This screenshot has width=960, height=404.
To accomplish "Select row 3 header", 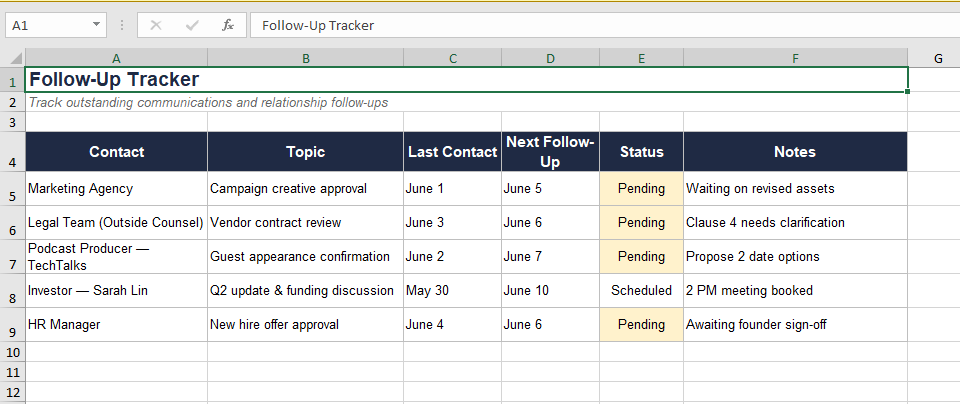I will click(x=13, y=122).
